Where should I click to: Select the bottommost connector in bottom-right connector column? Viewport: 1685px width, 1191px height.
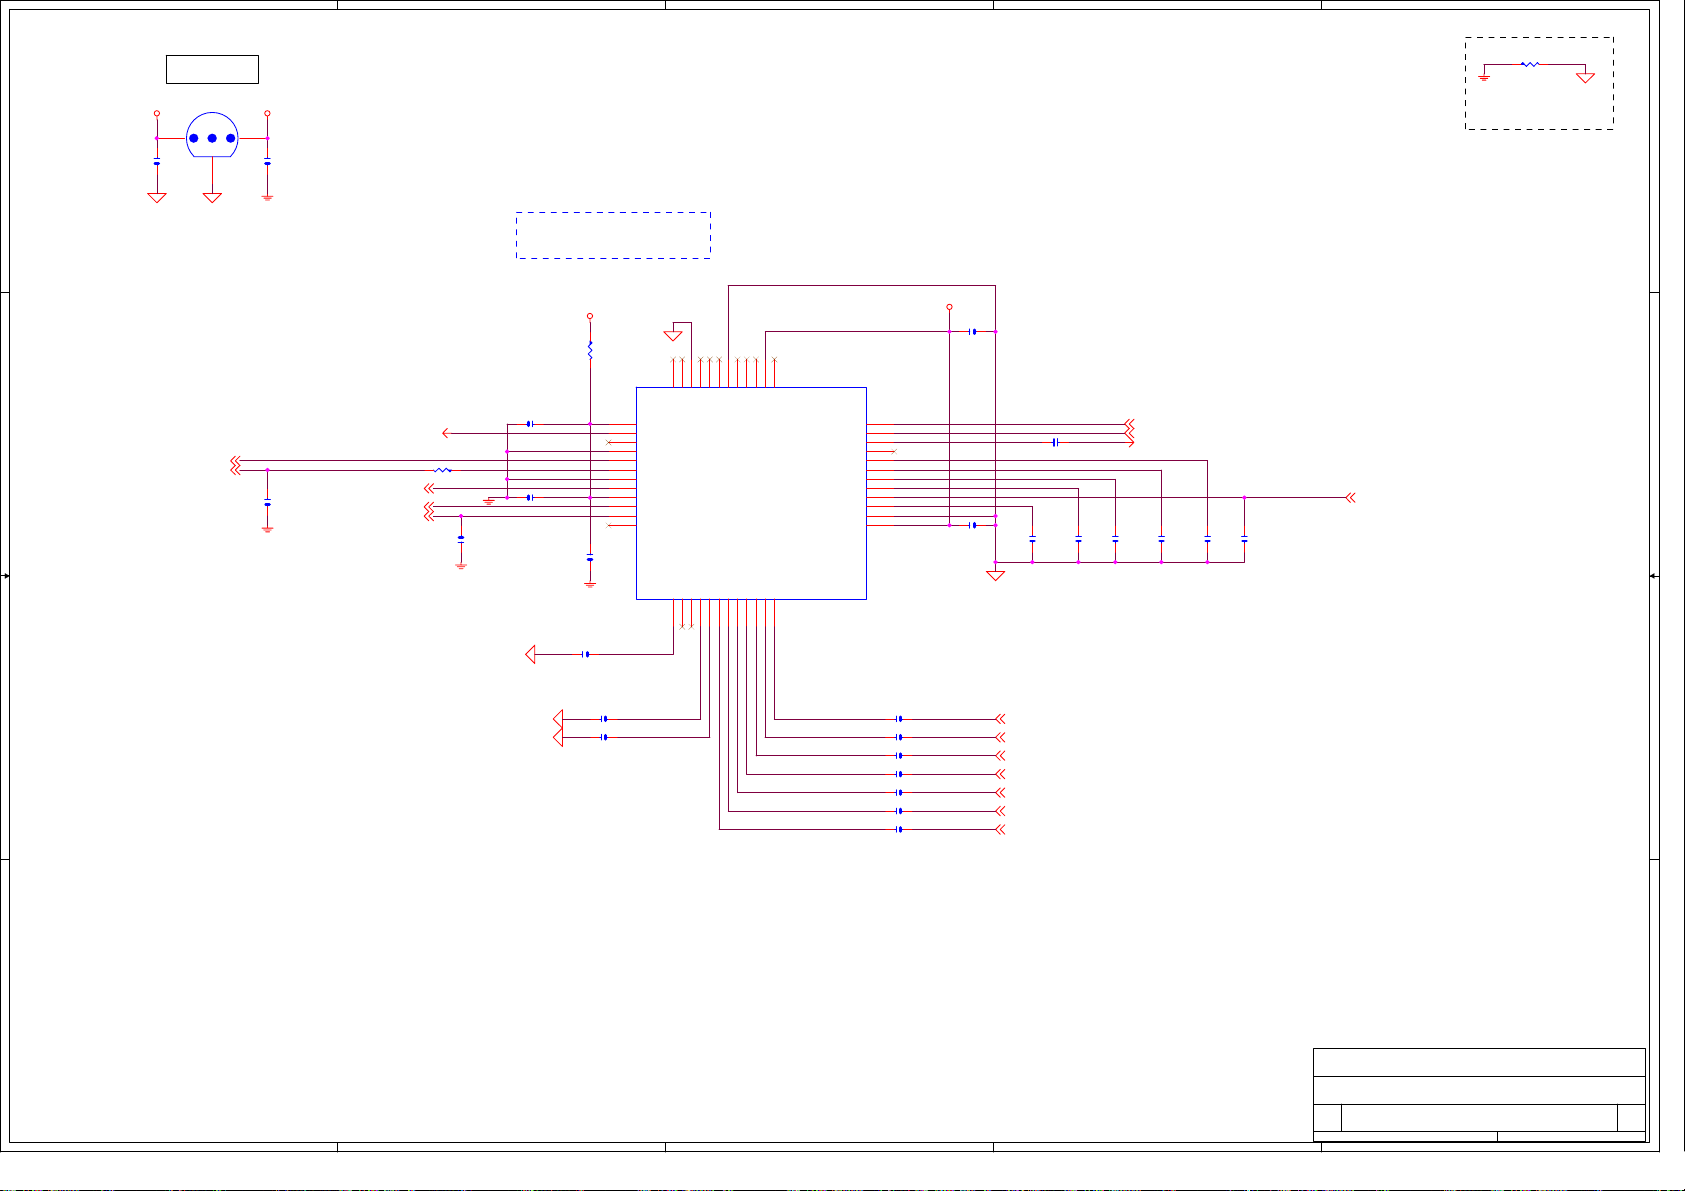(x=1000, y=830)
